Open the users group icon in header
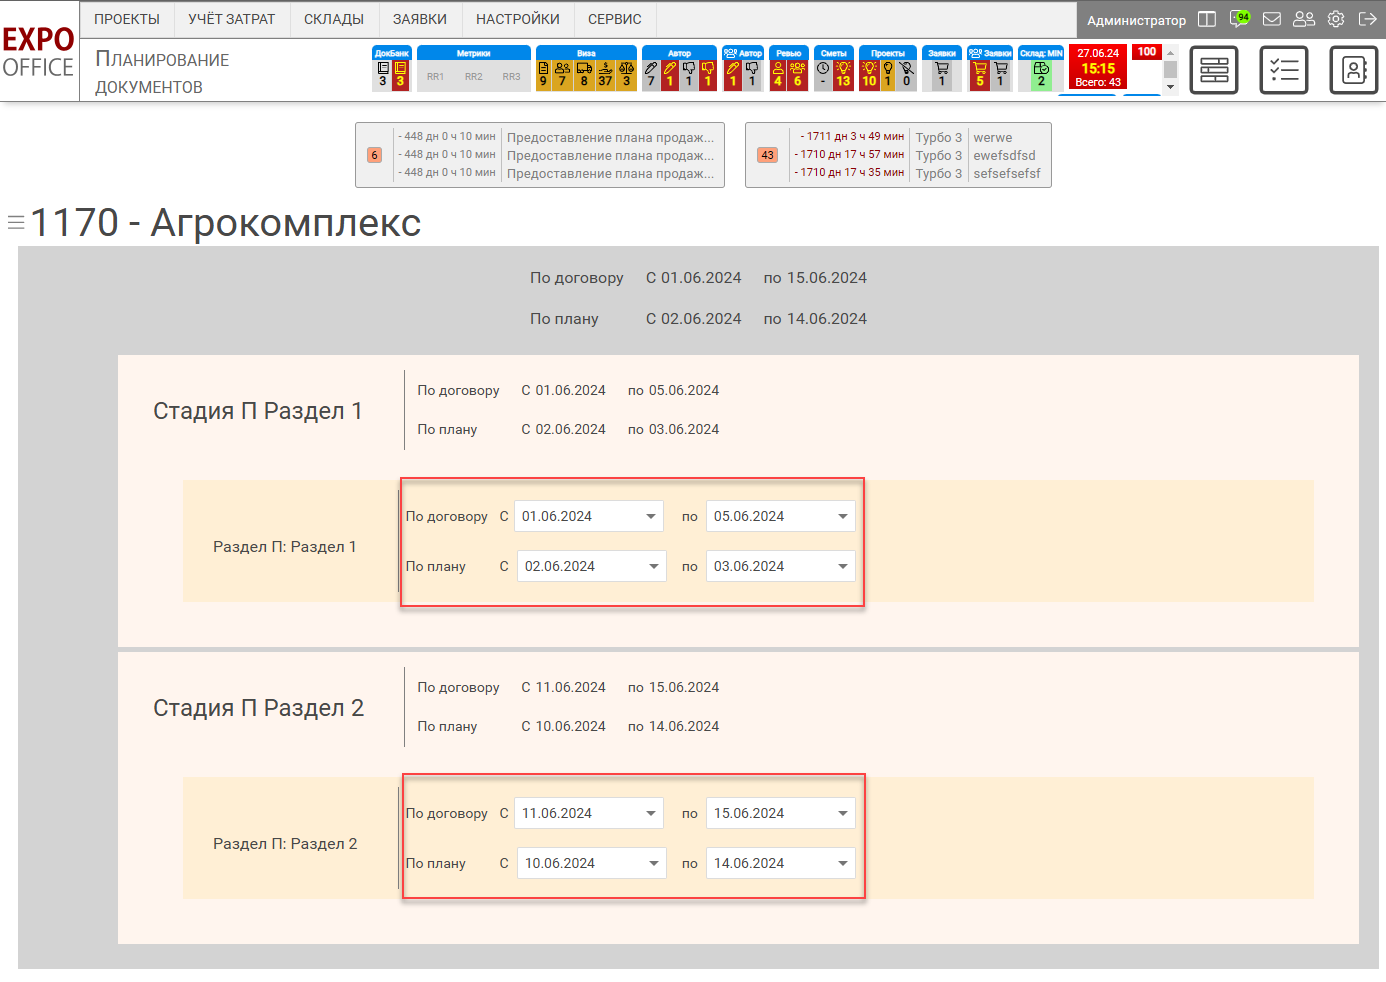This screenshot has height=982, width=1386. click(x=1304, y=19)
